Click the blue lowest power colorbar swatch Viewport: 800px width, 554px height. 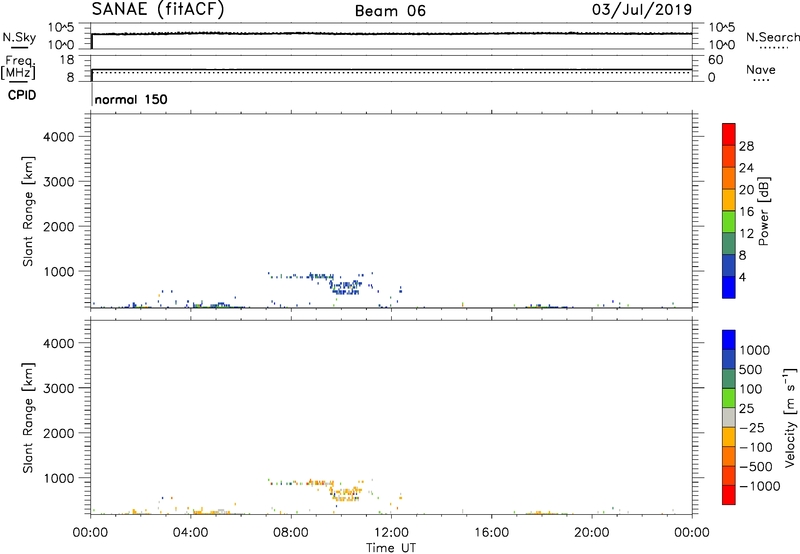pos(729,287)
